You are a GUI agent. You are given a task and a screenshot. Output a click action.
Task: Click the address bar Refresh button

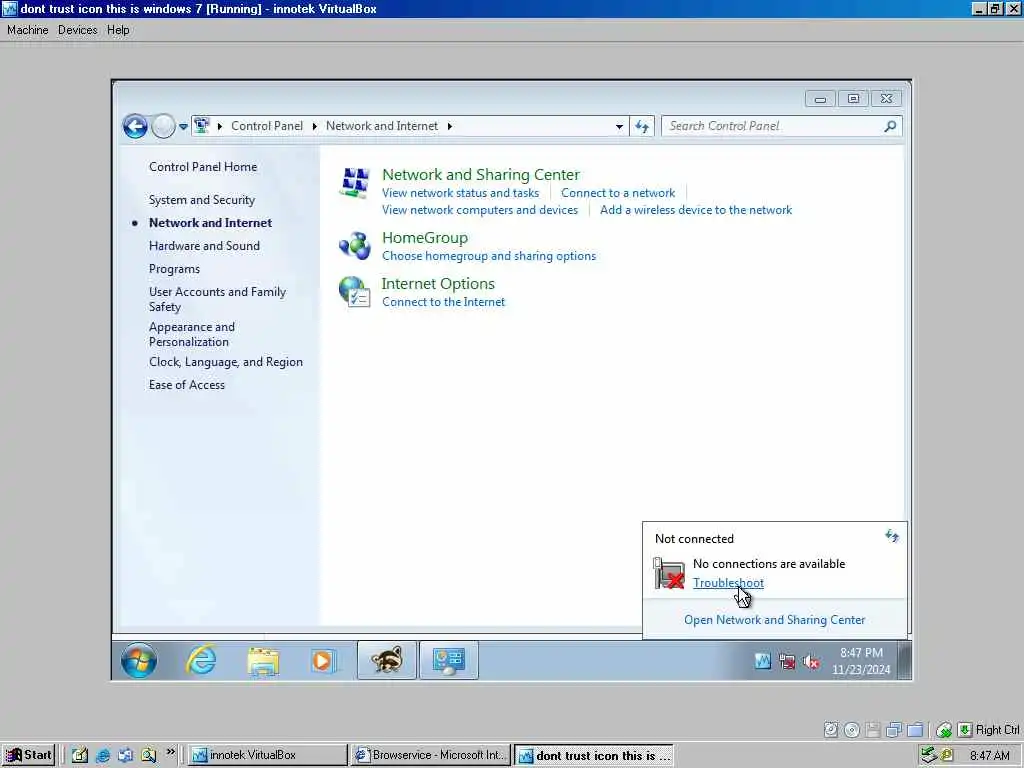(x=642, y=127)
